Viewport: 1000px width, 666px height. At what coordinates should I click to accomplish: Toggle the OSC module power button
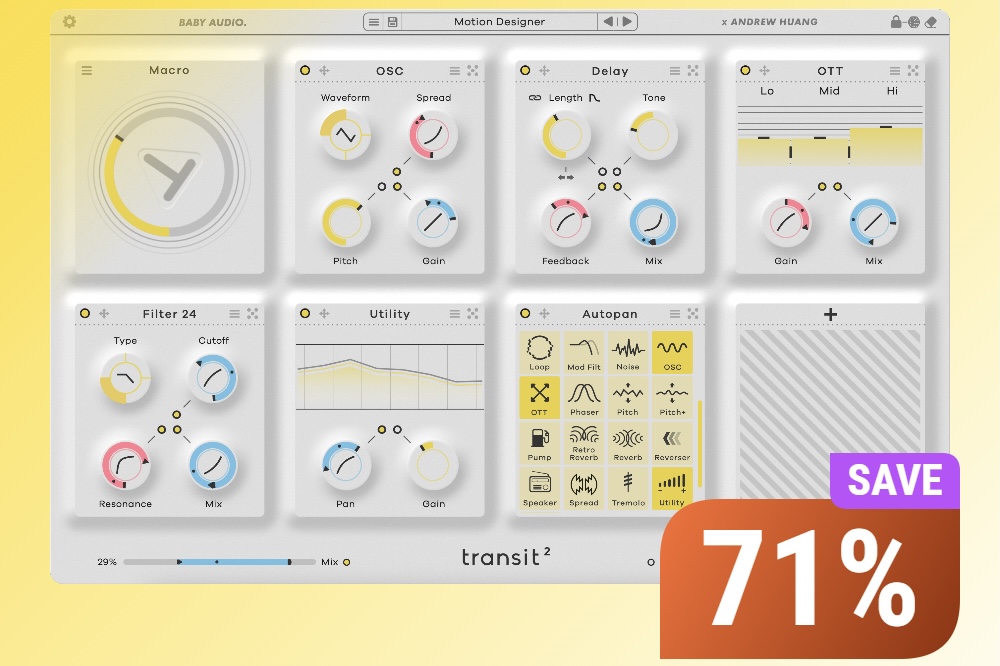305,70
